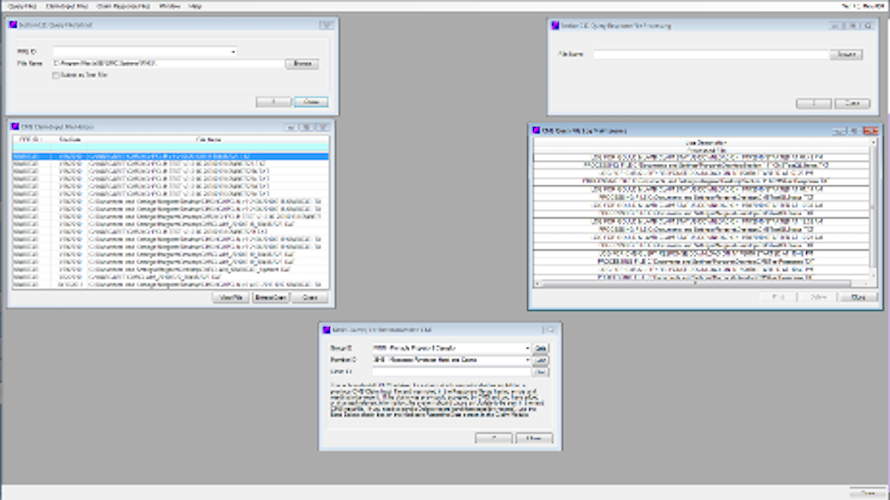Click the log window's horizontal scrollbar
Screen dimensions: 890x500
702,283
